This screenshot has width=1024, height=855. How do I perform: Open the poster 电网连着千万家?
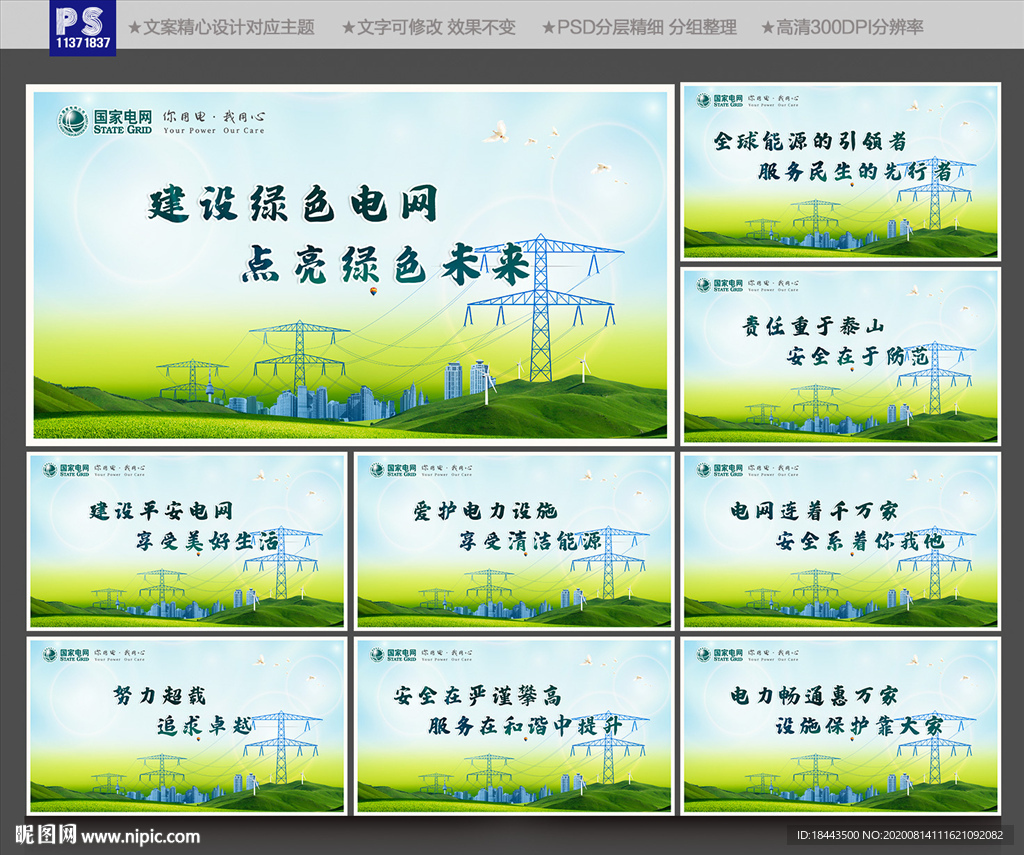click(x=840, y=541)
